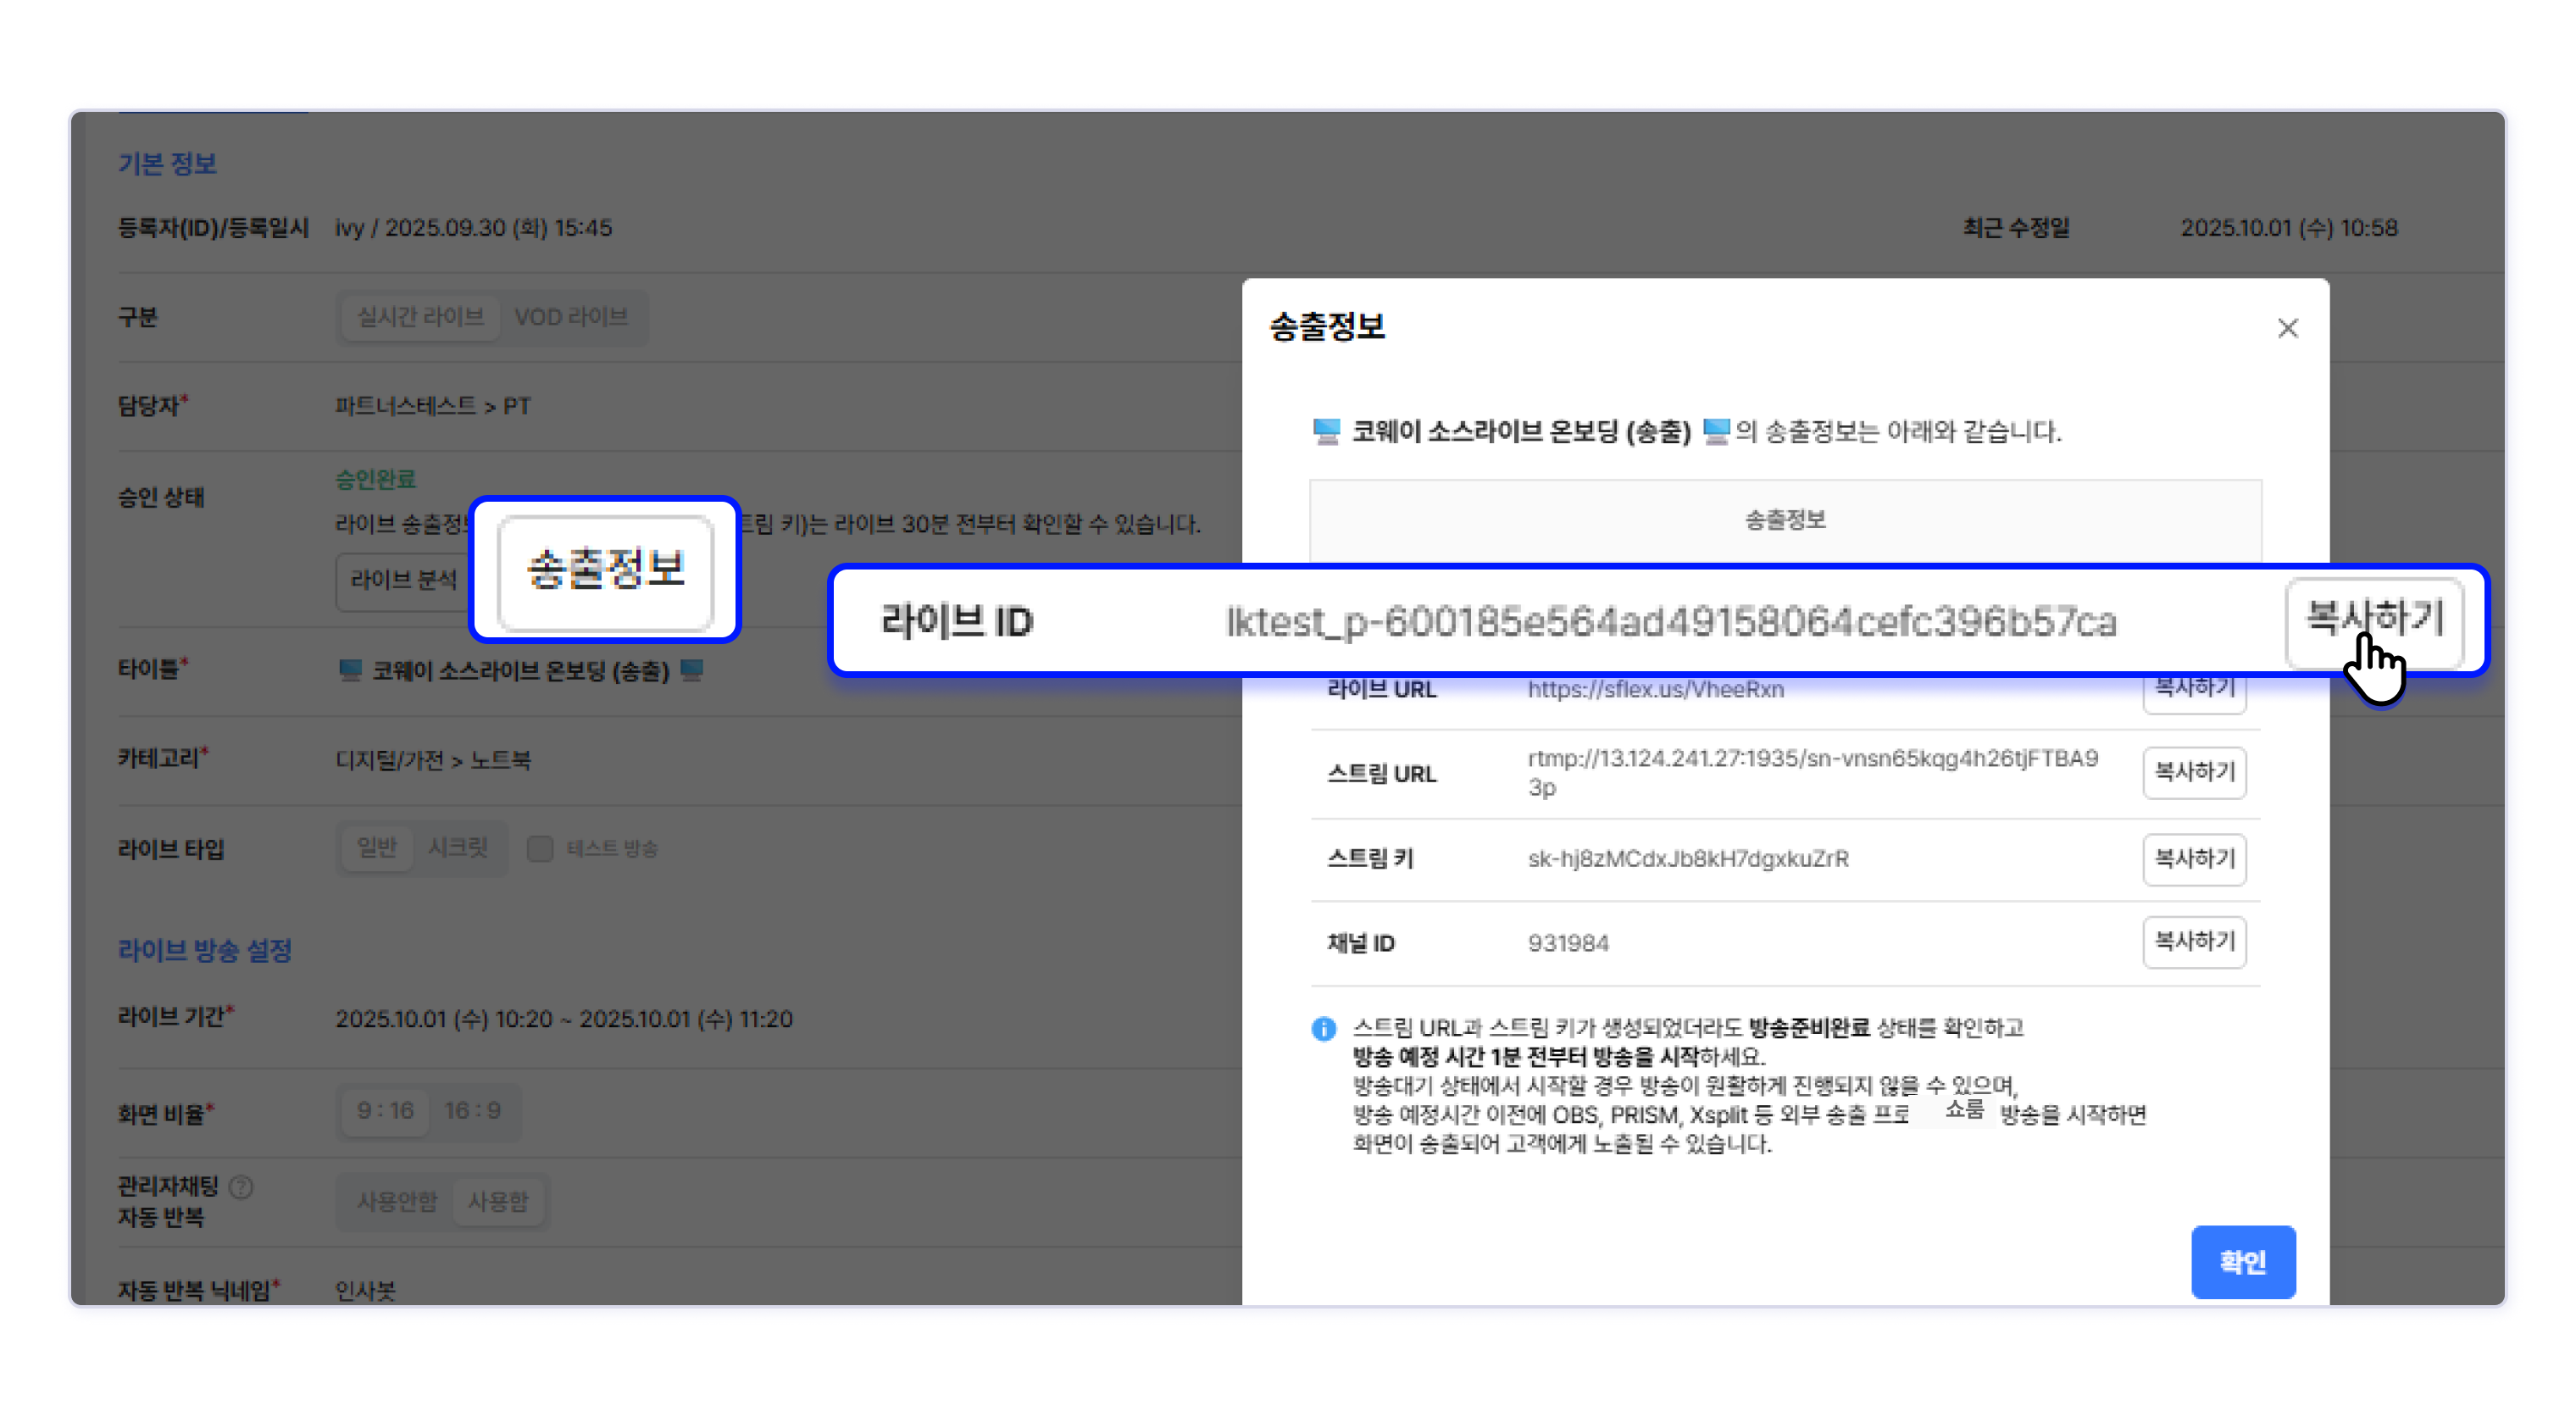Select the 실시간 라이브 option
This screenshot has width=2576, height=1417.
point(420,317)
